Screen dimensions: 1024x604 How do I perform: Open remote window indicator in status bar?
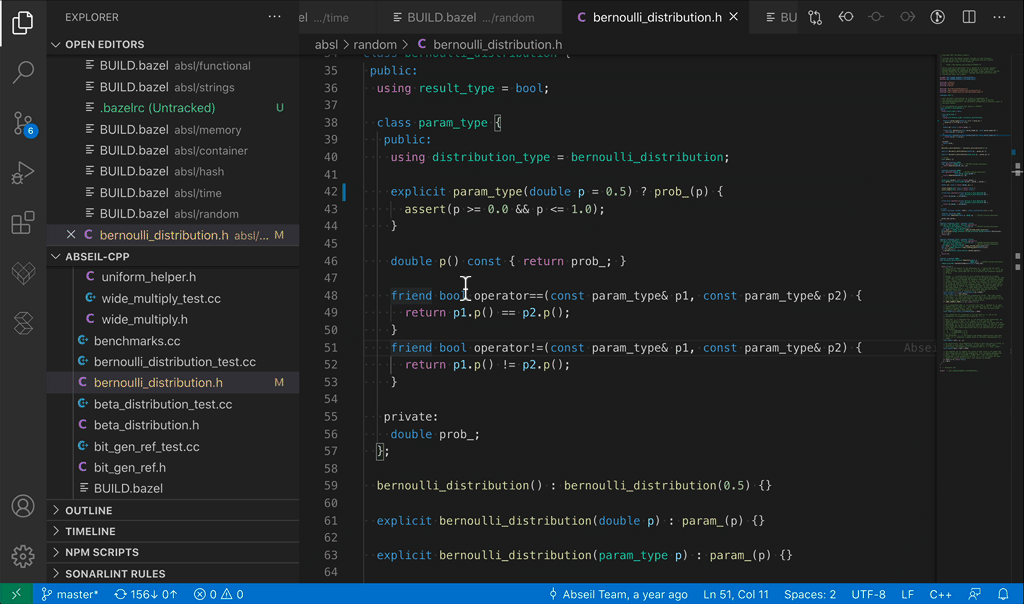(x=16, y=594)
